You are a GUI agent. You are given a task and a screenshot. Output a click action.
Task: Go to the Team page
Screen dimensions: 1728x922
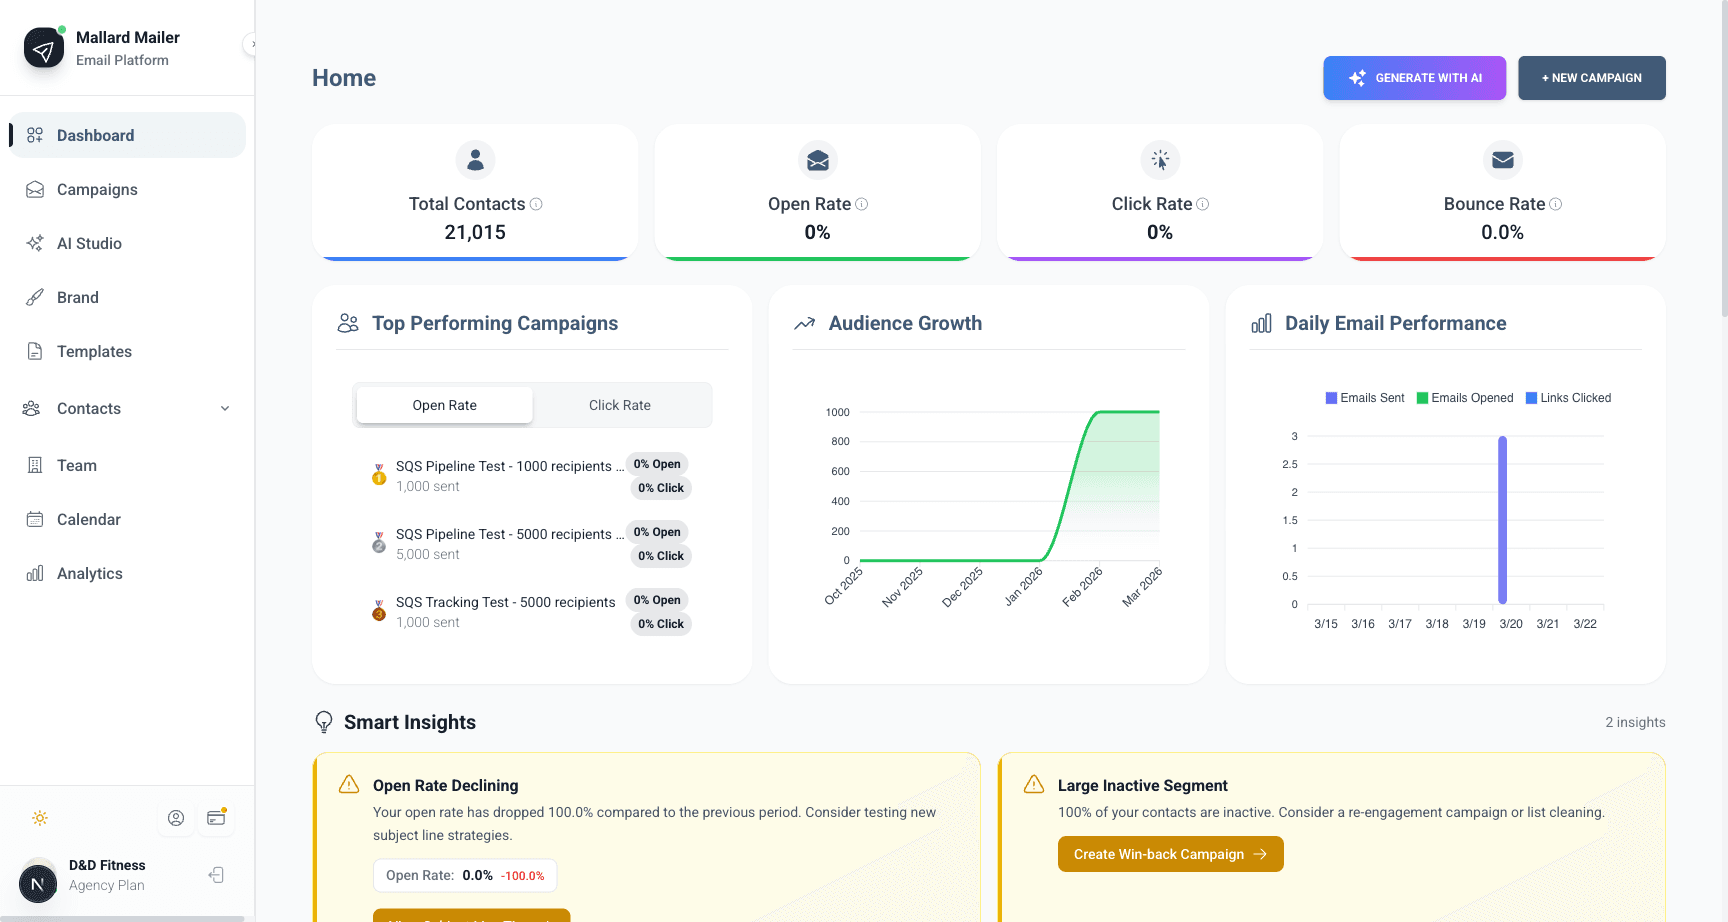click(75, 465)
